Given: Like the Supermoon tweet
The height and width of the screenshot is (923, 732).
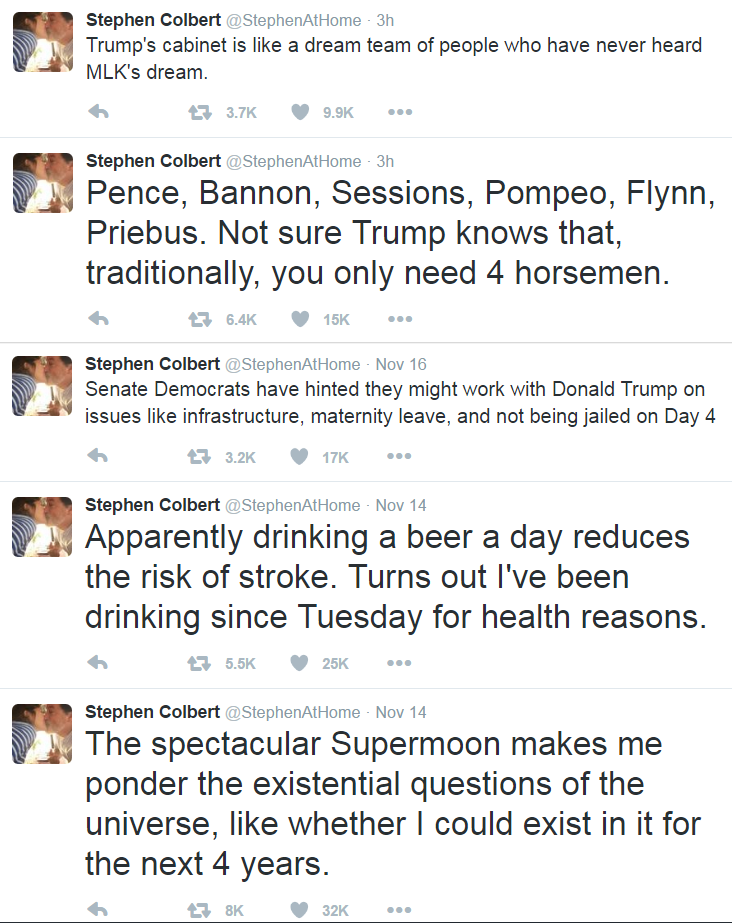Looking at the screenshot, I should (299, 910).
